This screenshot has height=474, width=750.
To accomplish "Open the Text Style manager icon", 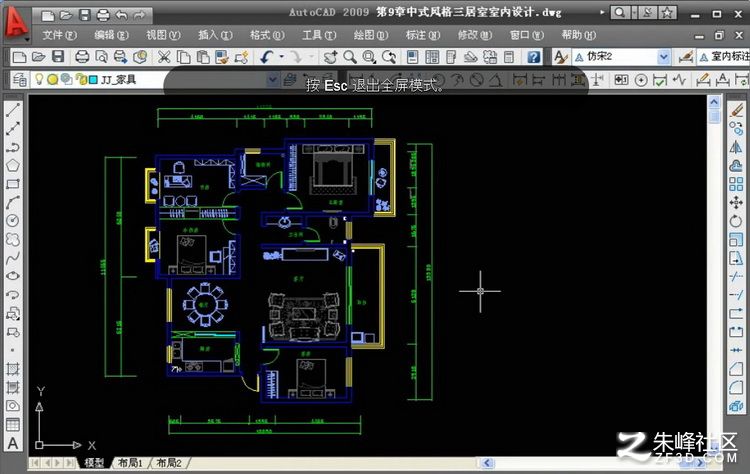I will (x=560, y=57).
